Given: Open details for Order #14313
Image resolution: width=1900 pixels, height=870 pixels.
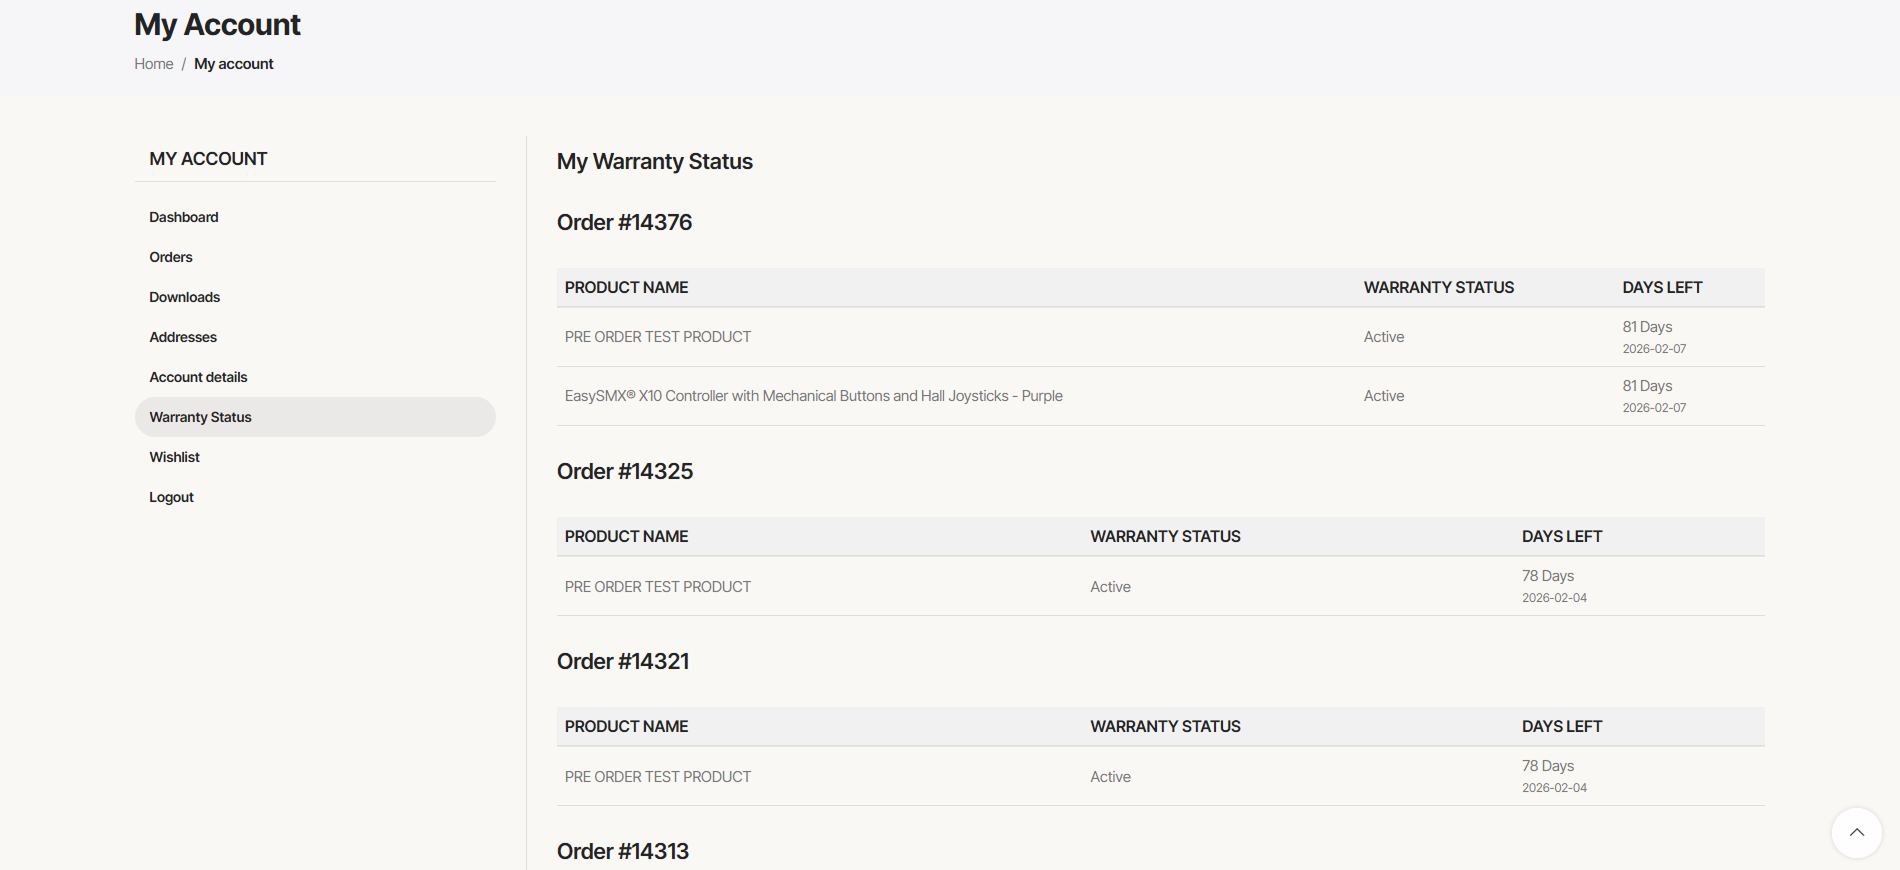Looking at the screenshot, I should [x=623, y=851].
